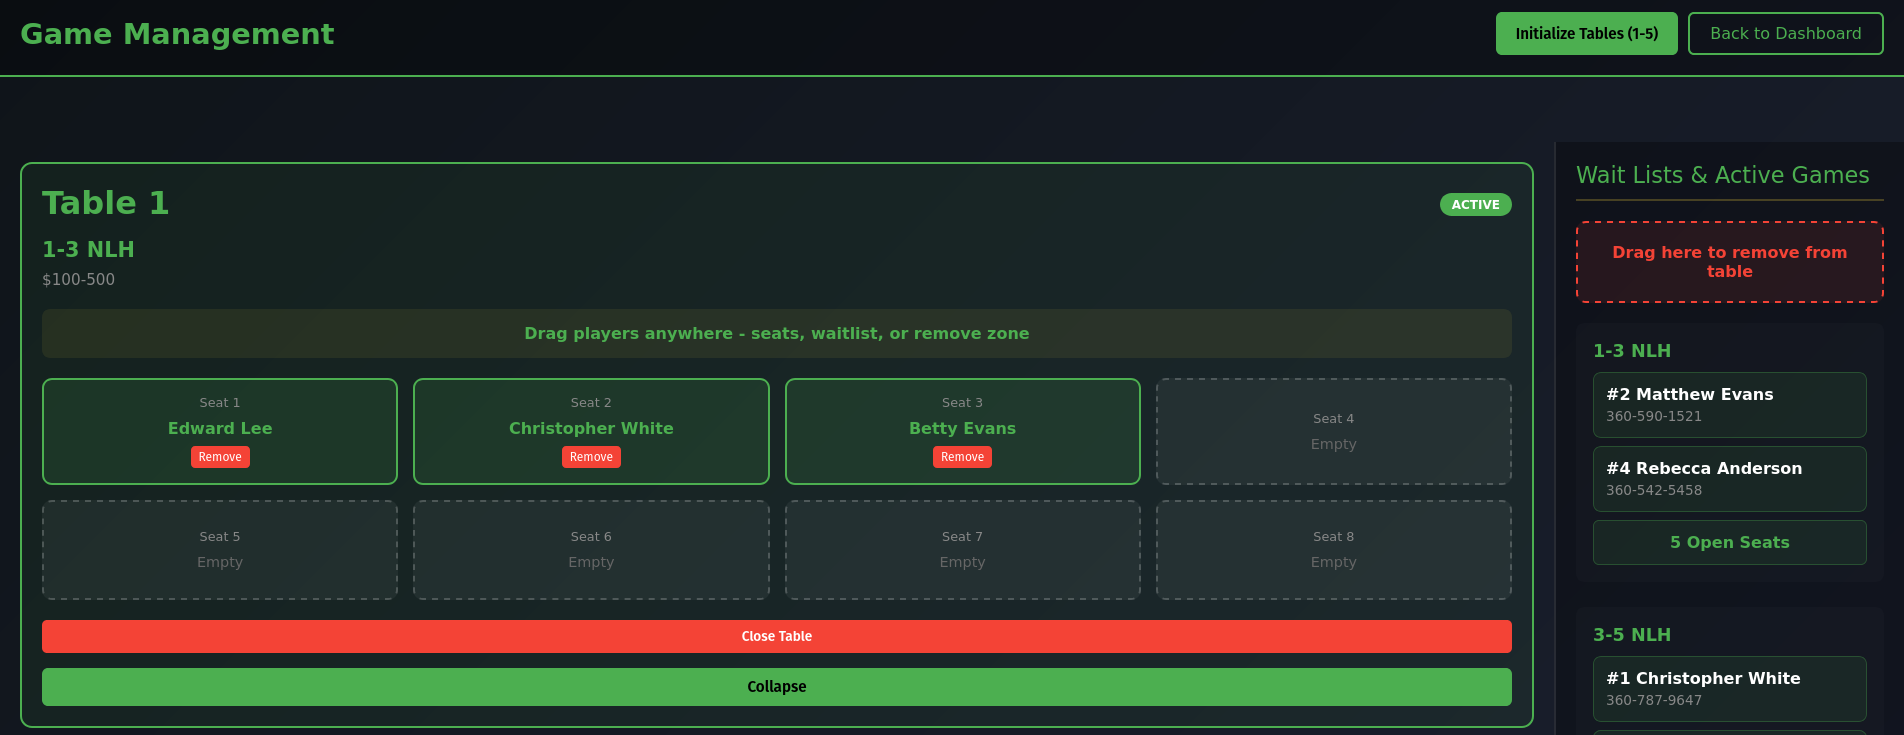Image resolution: width=1904 pixels, height=735 pixels.
Task: Click Initialize Tables (1-5) button
Action: pos(1586,34)
